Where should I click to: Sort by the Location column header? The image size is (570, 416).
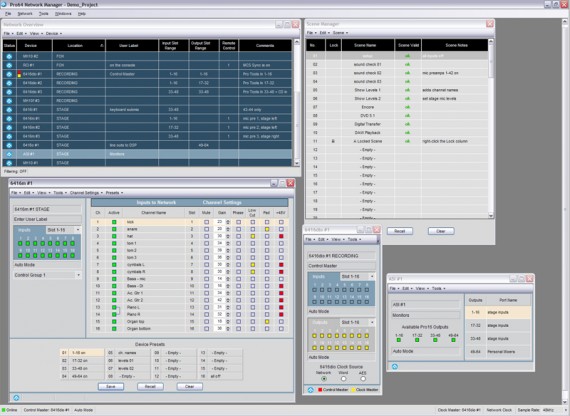(x=79, y=45)
